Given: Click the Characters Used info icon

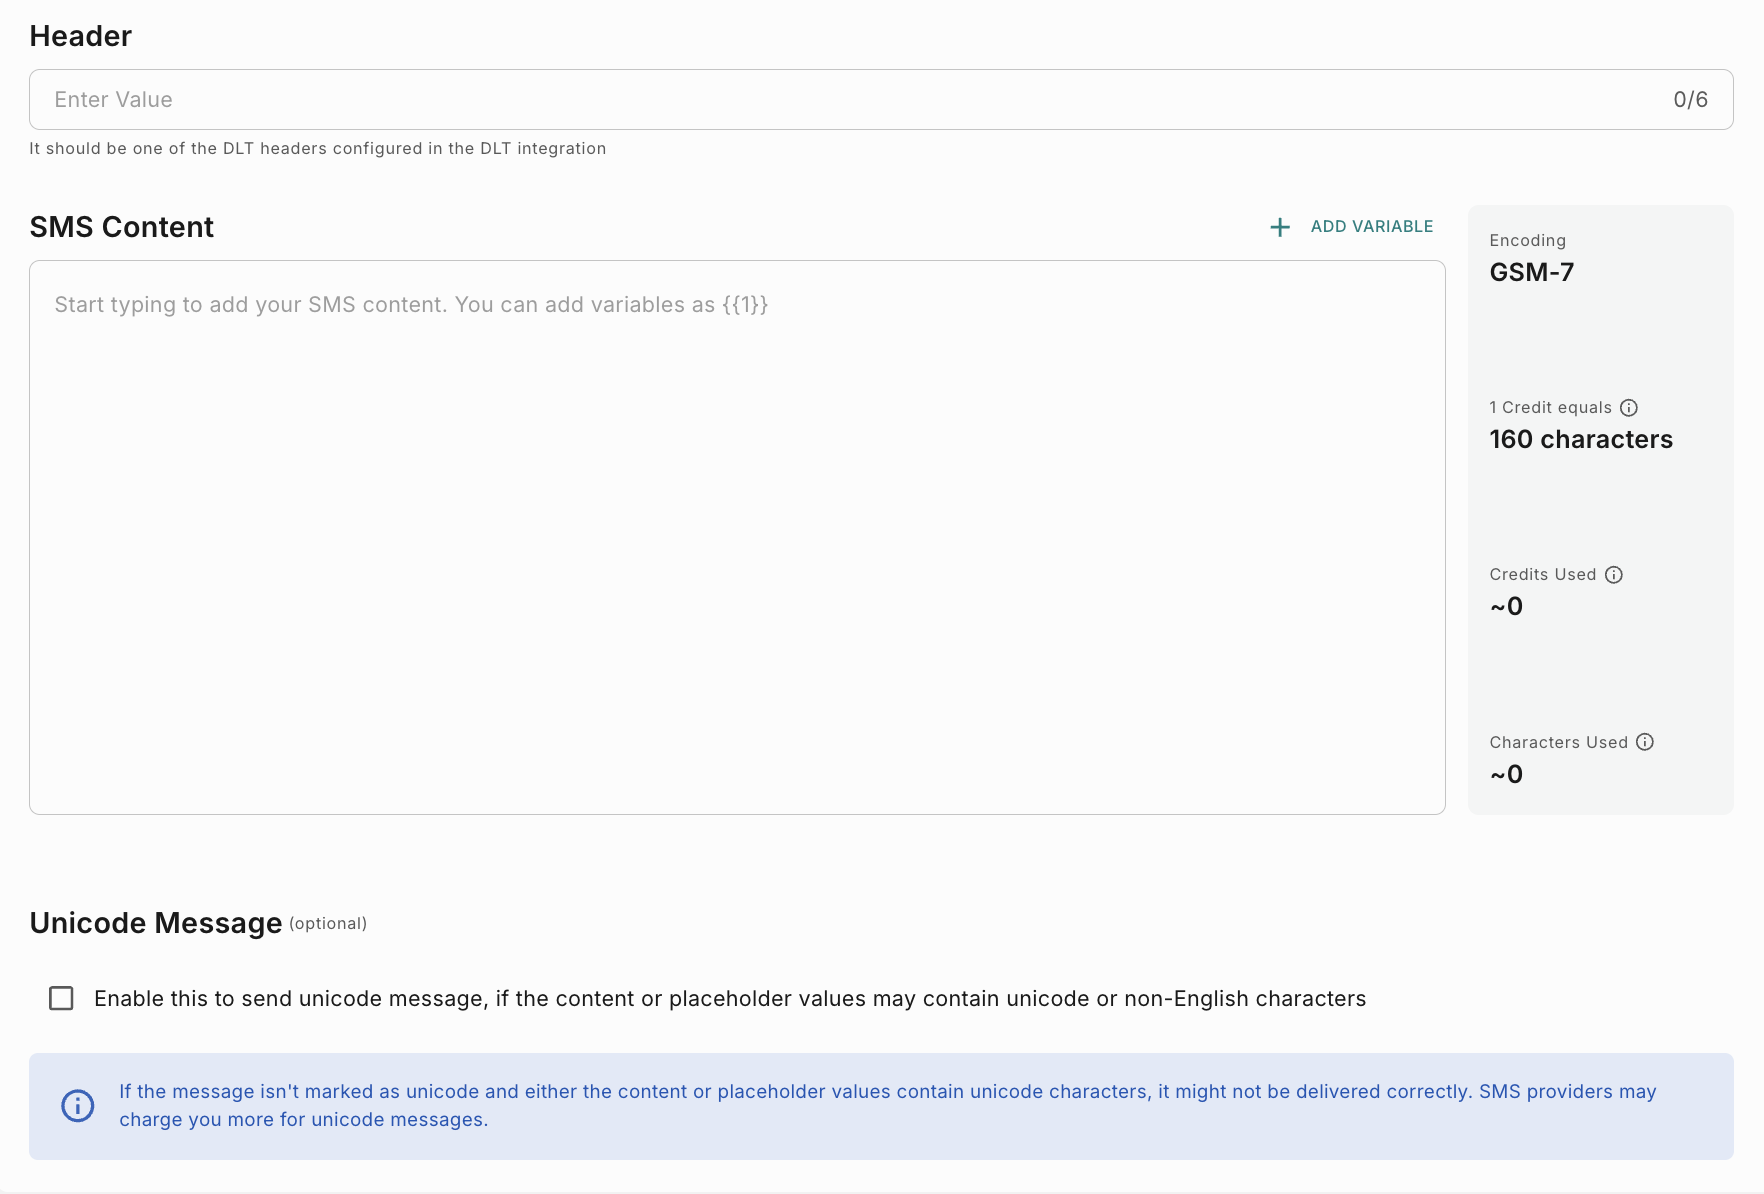Looking at the screenshot, I should tap(1645, 742).
